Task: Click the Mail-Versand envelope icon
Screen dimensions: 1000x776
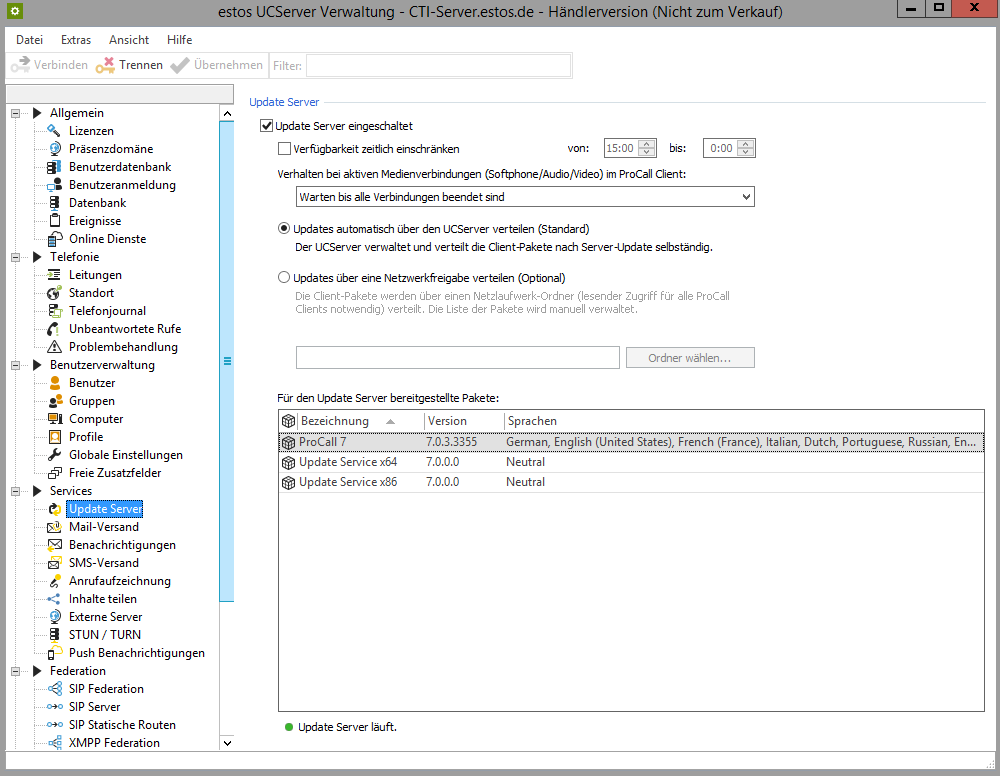Action: click(54, 527)
